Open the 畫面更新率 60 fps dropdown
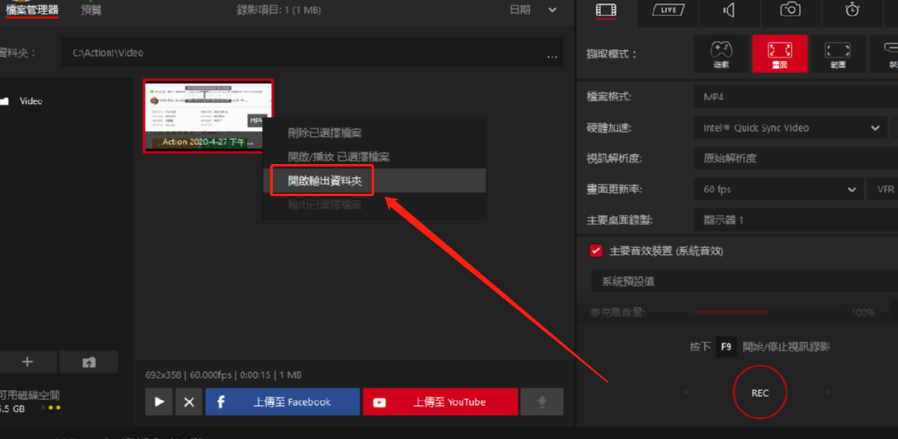Viewport: 898px width, 439px height. pos(778,189)
